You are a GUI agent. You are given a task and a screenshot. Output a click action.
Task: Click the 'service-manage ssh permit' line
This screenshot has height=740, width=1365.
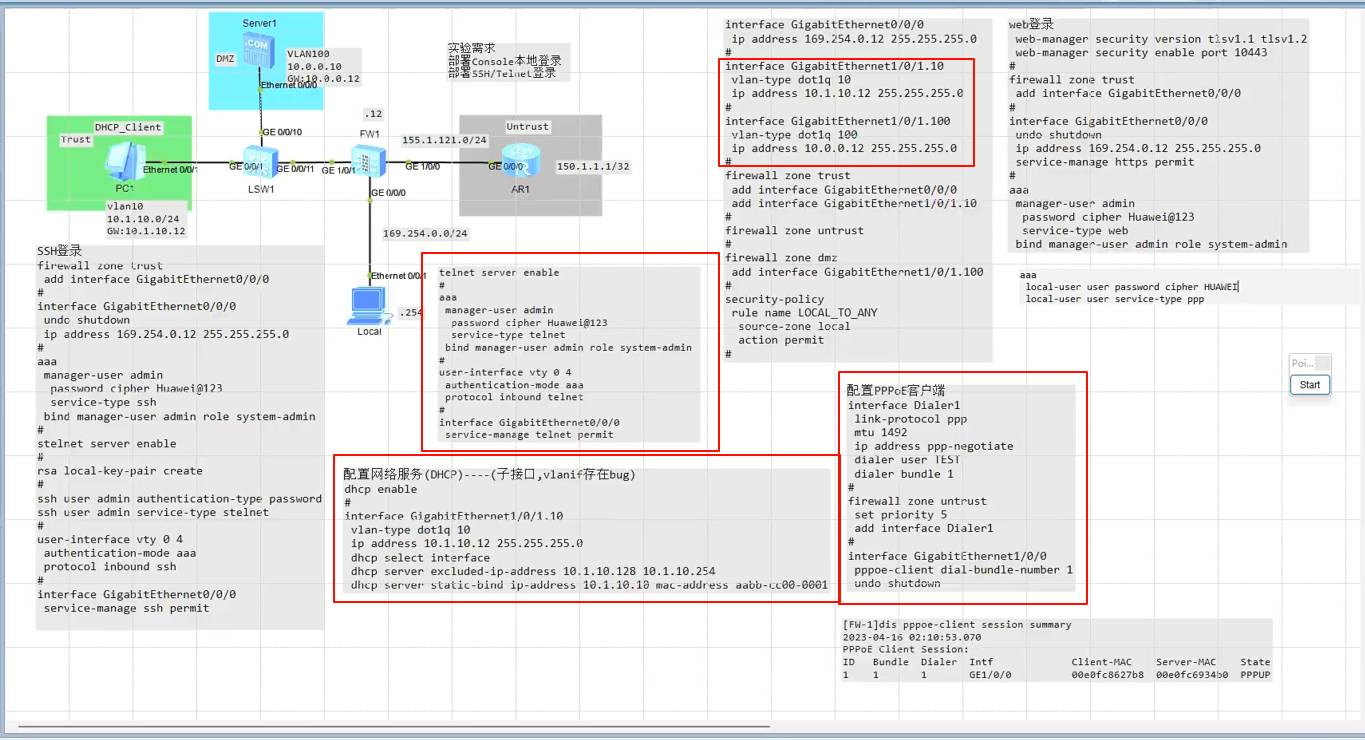point(126,608)
